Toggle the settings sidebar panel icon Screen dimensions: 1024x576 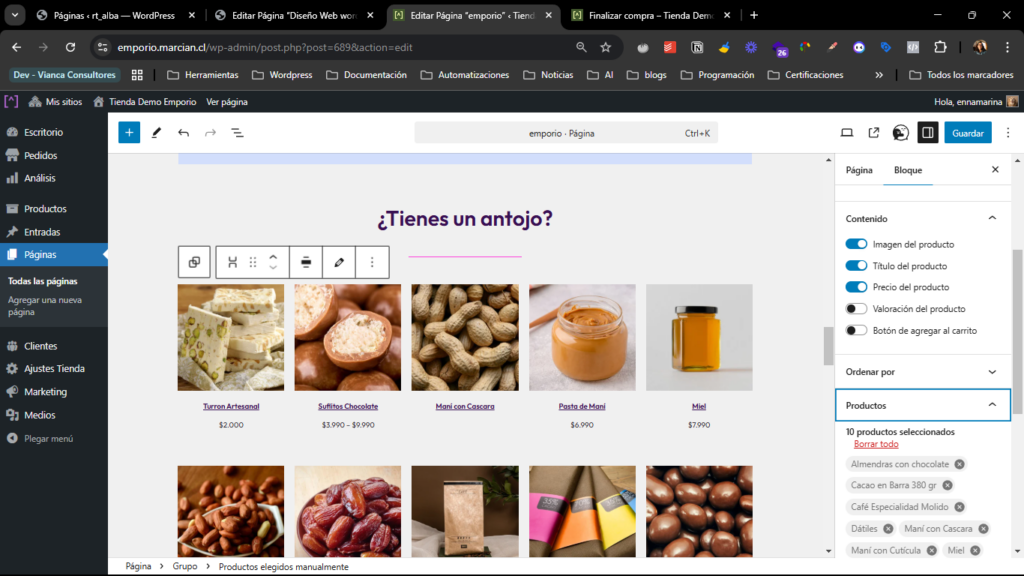point(927,132)
